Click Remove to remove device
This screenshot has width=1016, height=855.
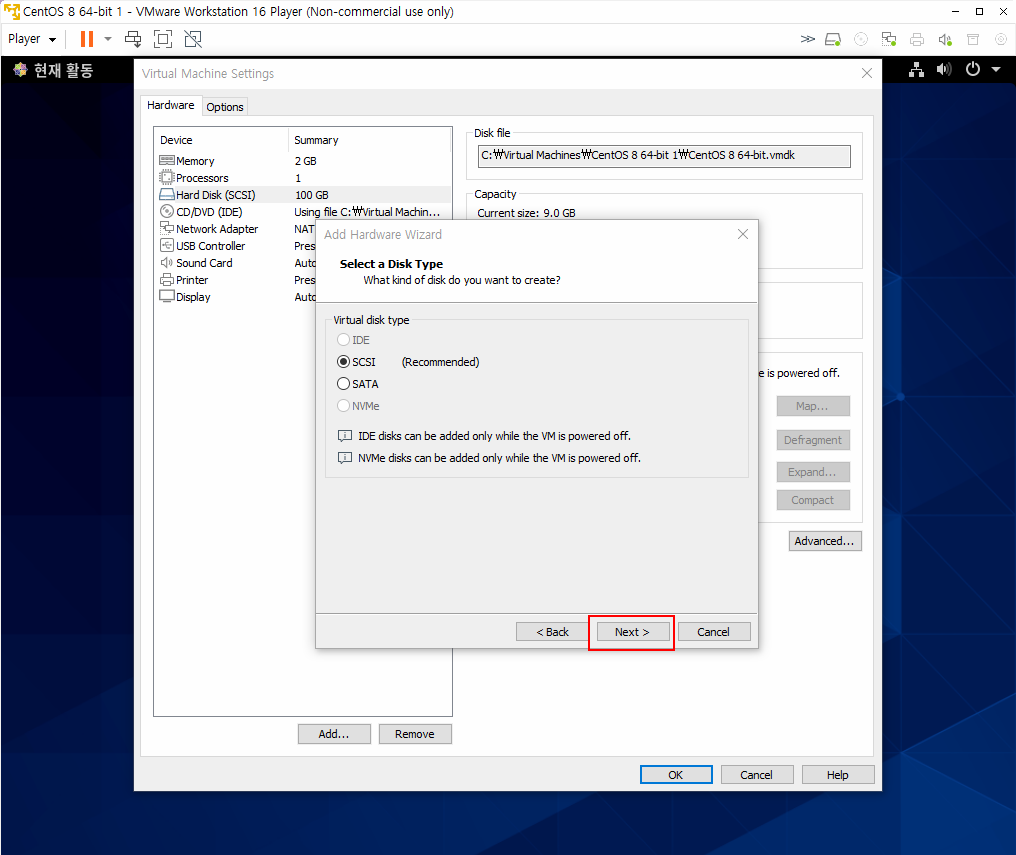click(415, 734)
